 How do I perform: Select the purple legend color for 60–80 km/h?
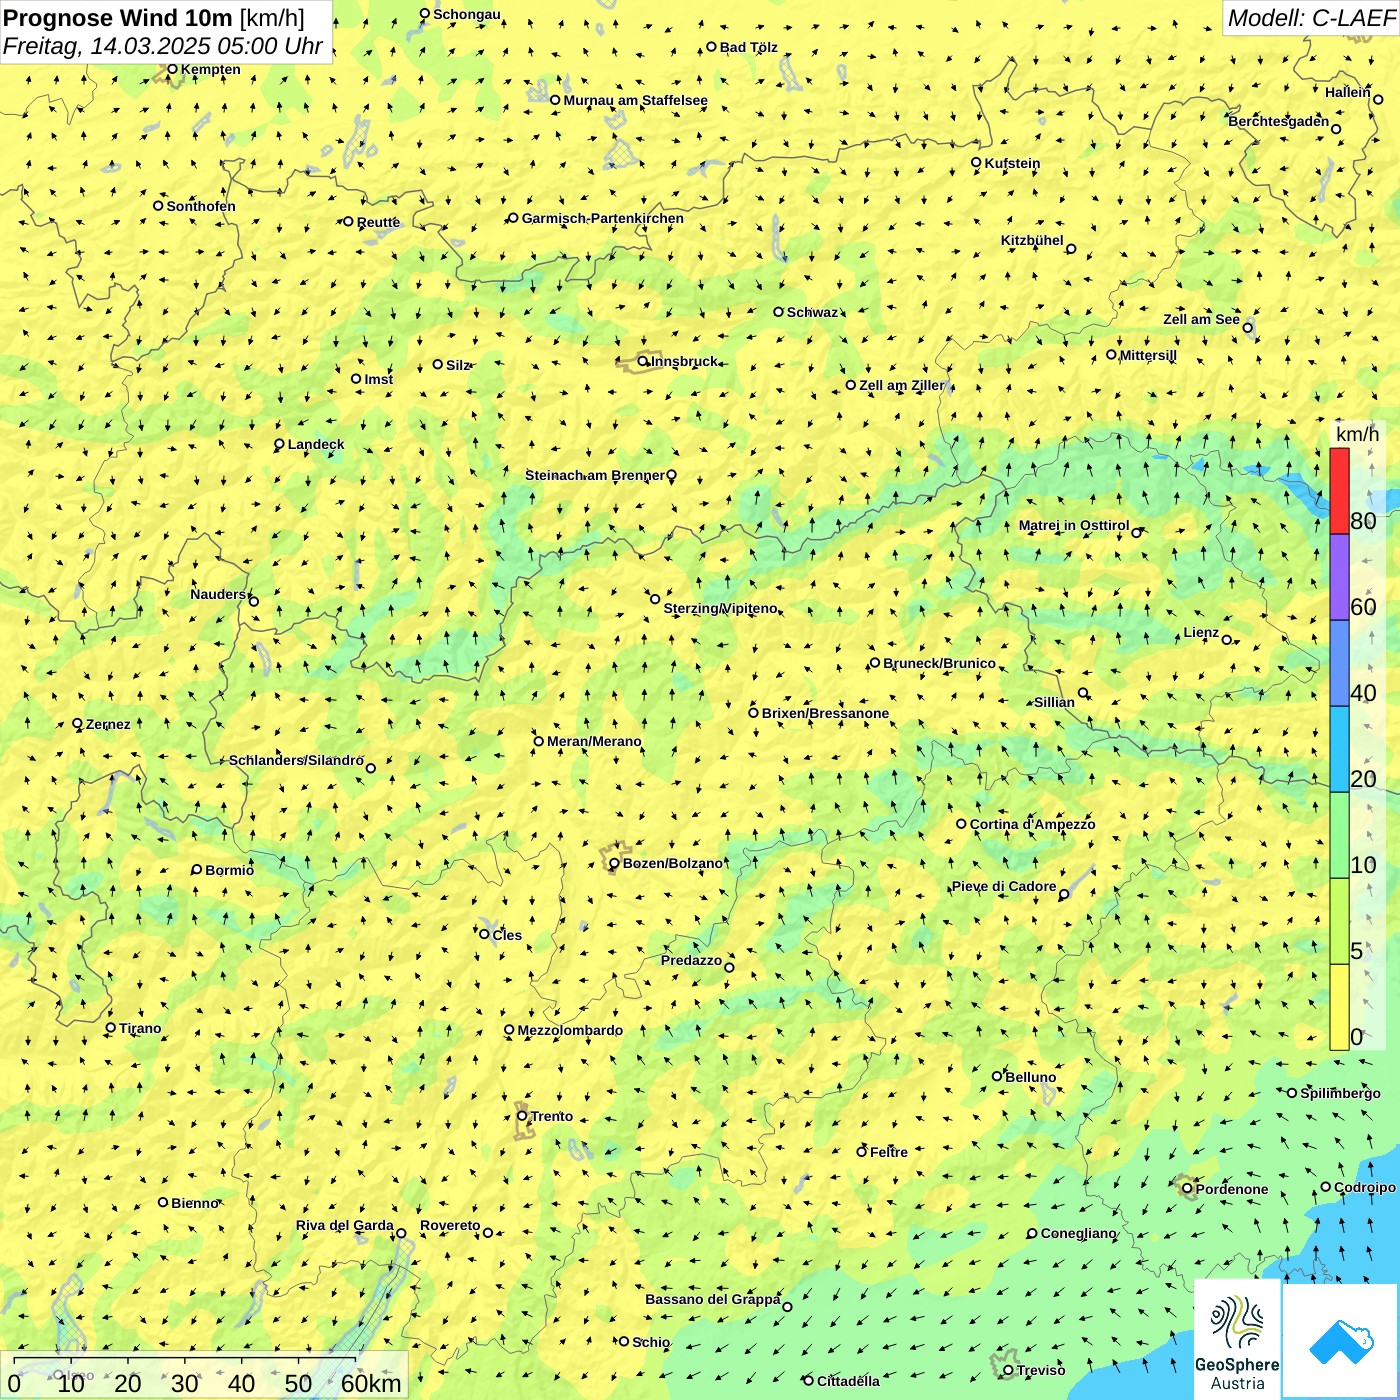click(x=1339, y=578)
